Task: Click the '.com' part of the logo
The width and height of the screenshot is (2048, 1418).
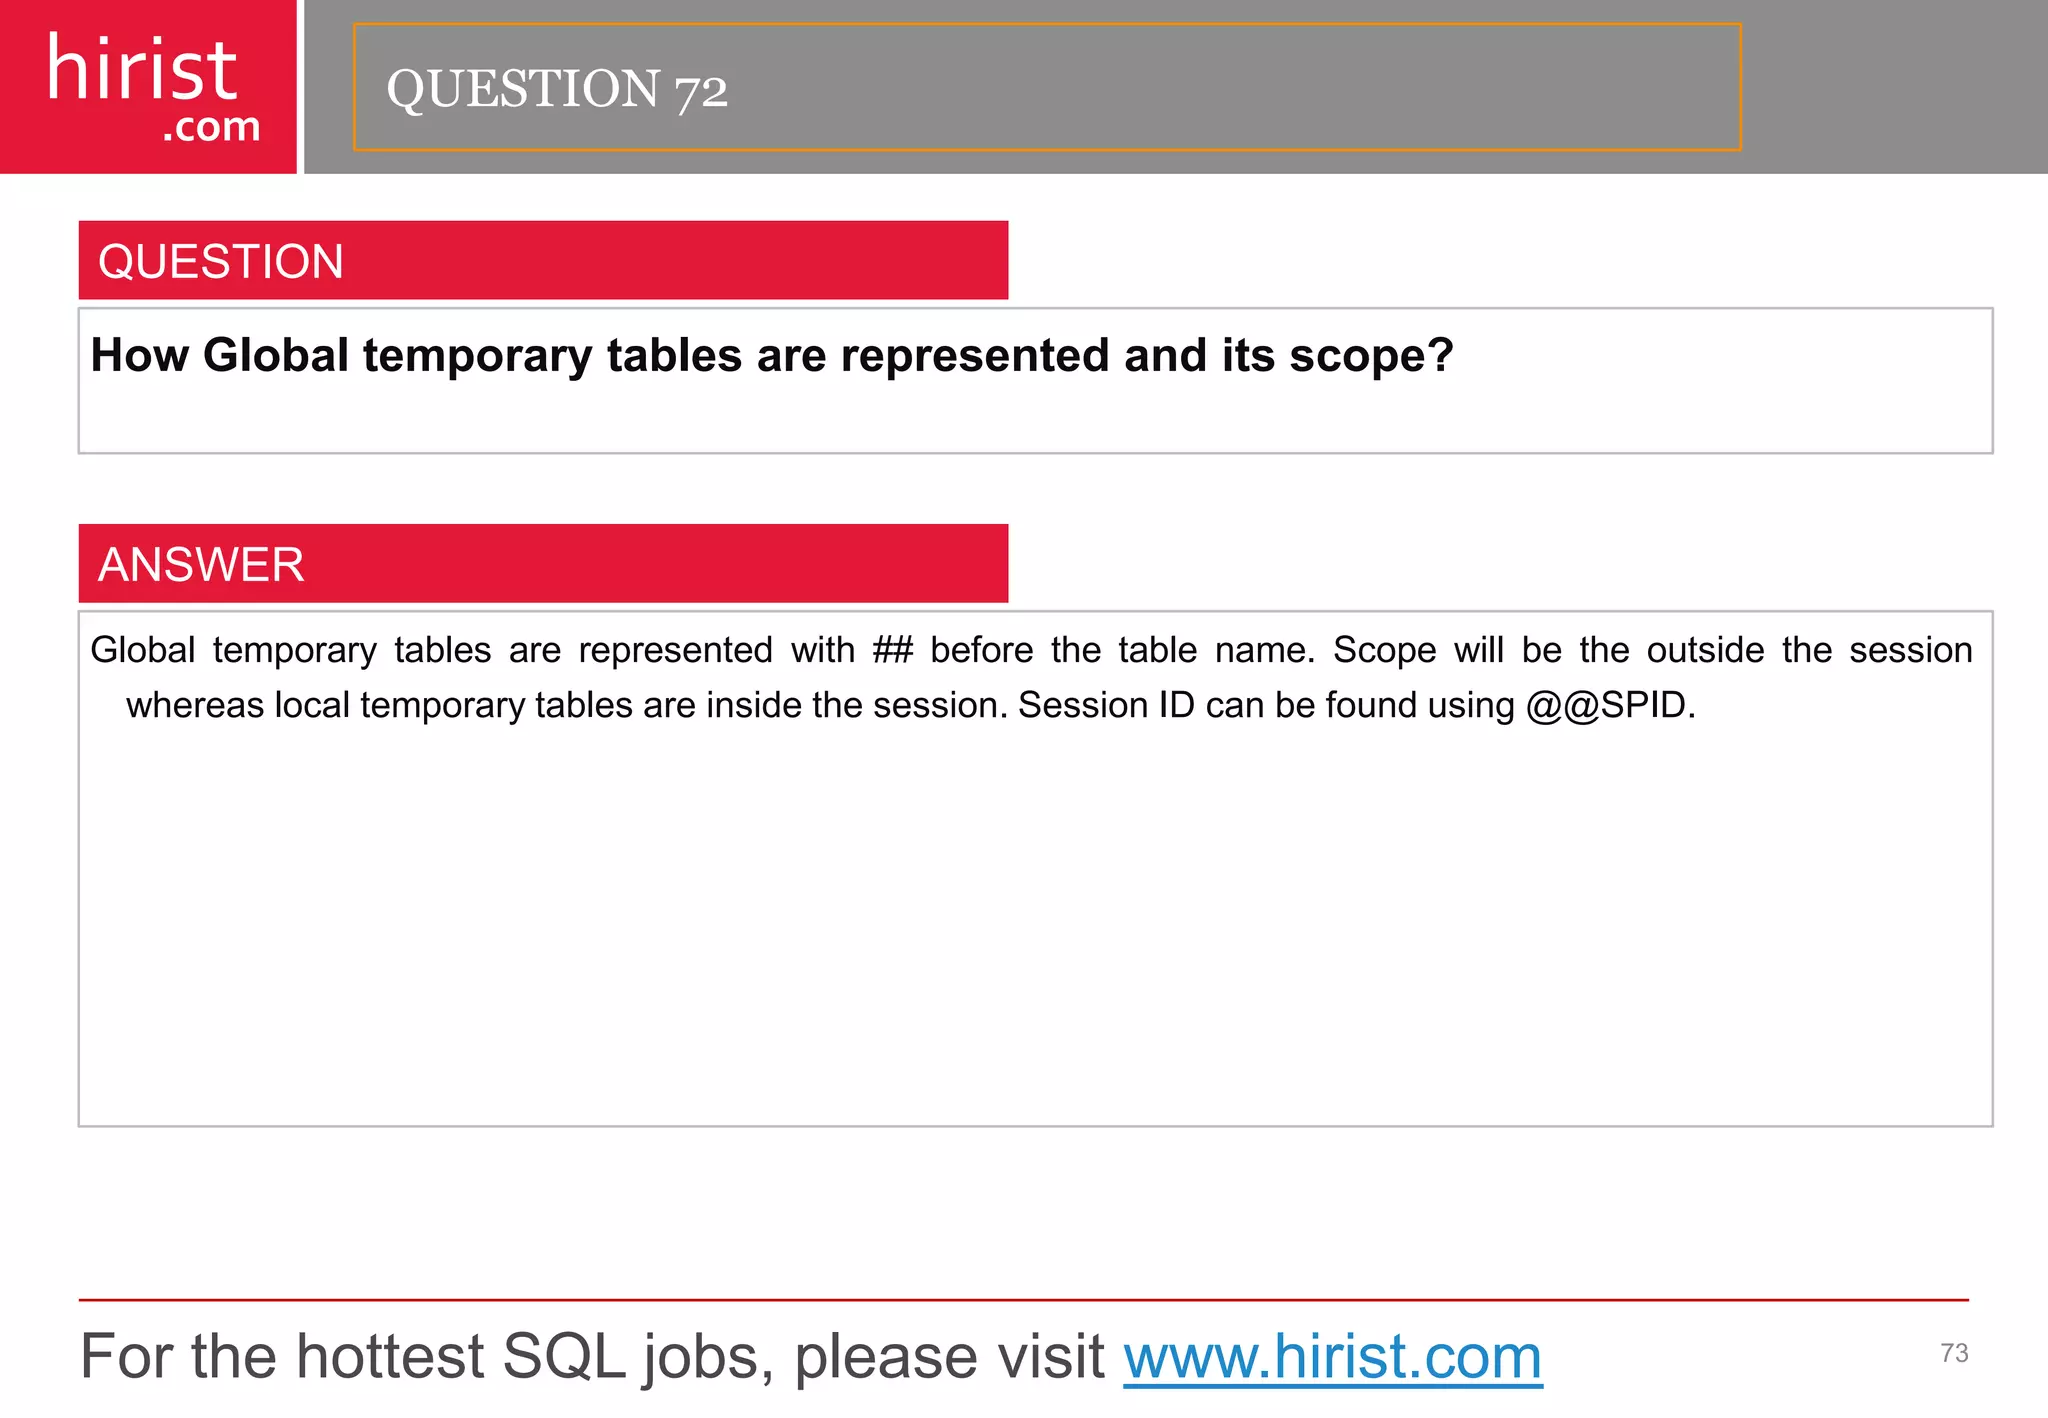Action: tap(211, 127)
